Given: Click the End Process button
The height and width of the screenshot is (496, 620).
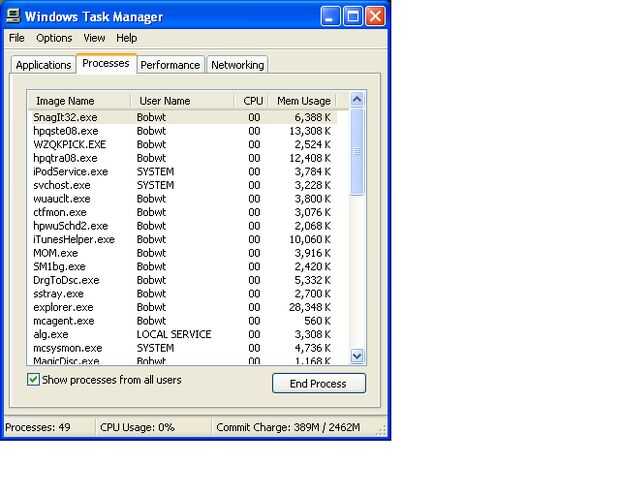Looking at the screenshot, I should click(x=319, y=383).
